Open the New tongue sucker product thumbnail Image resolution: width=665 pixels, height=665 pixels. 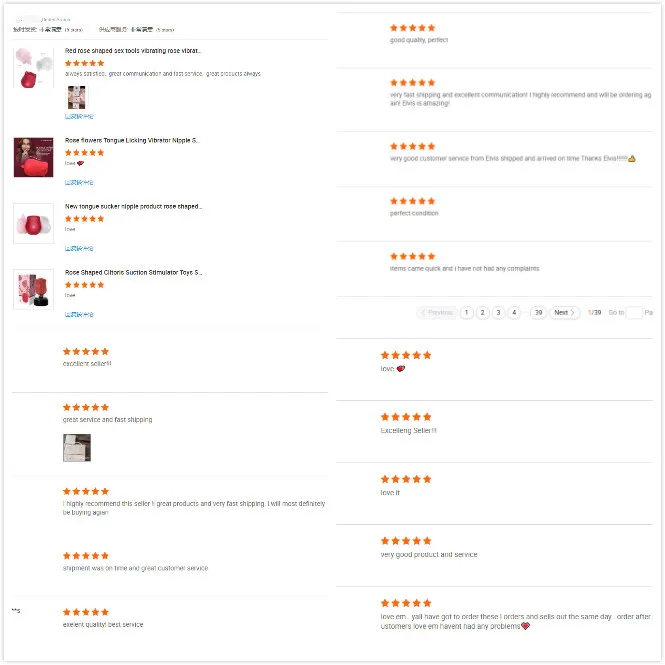click(34, 224)
